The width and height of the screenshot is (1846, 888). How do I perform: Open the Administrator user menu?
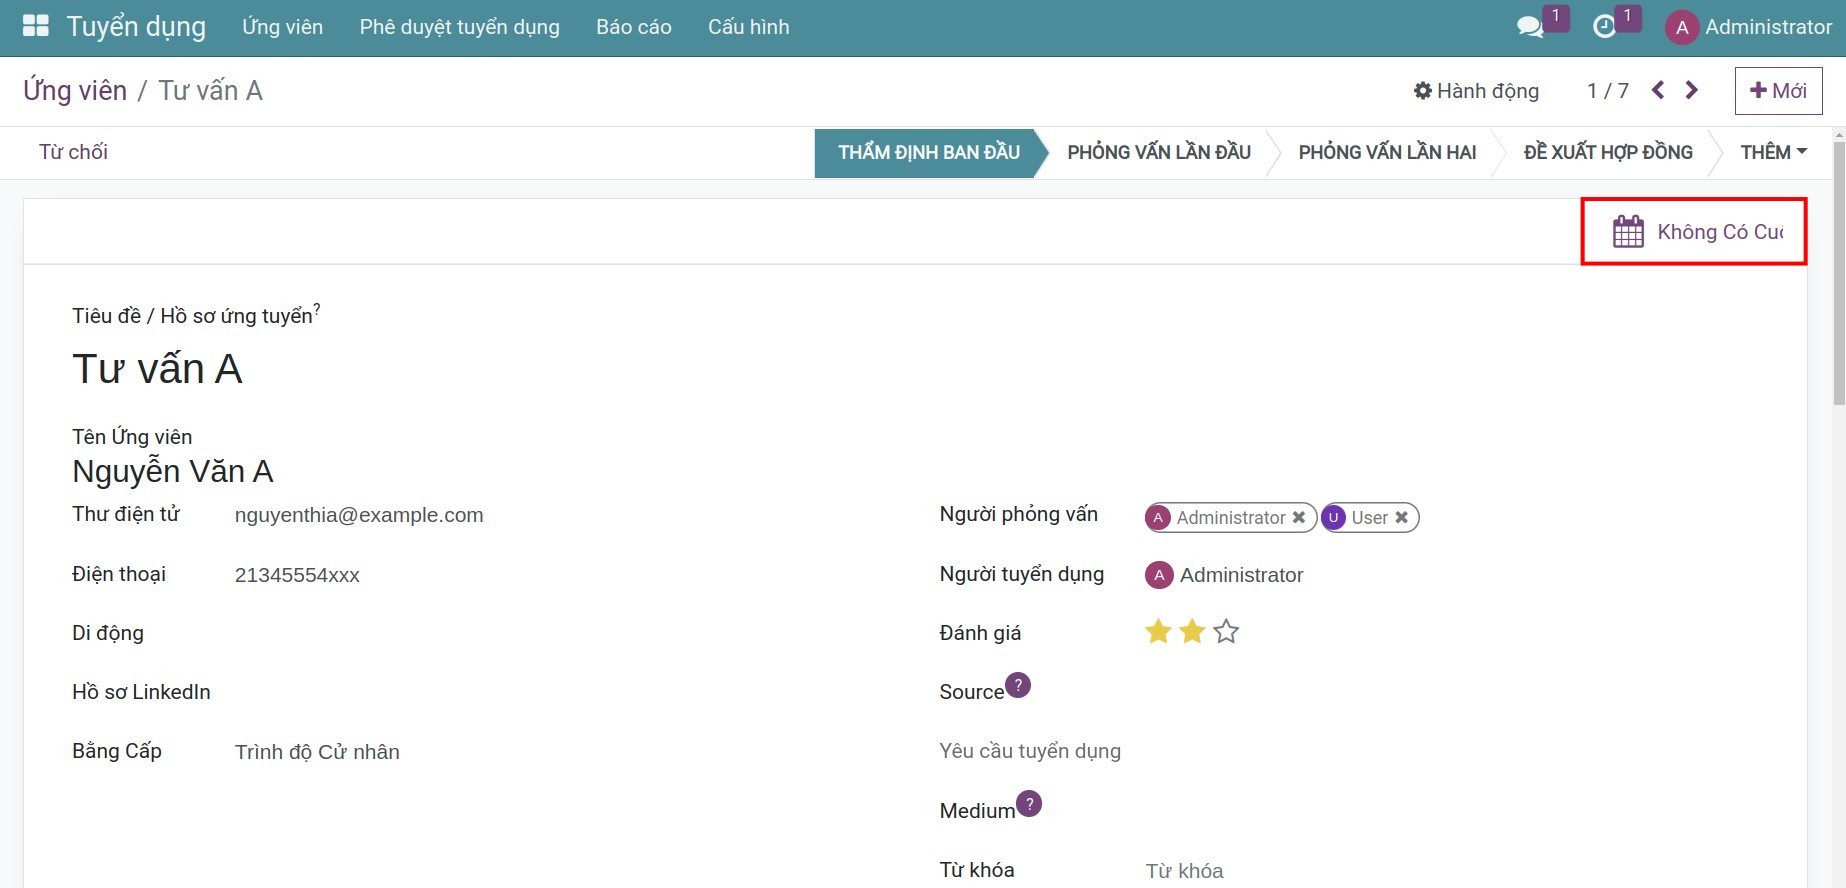coord(1748,27)
